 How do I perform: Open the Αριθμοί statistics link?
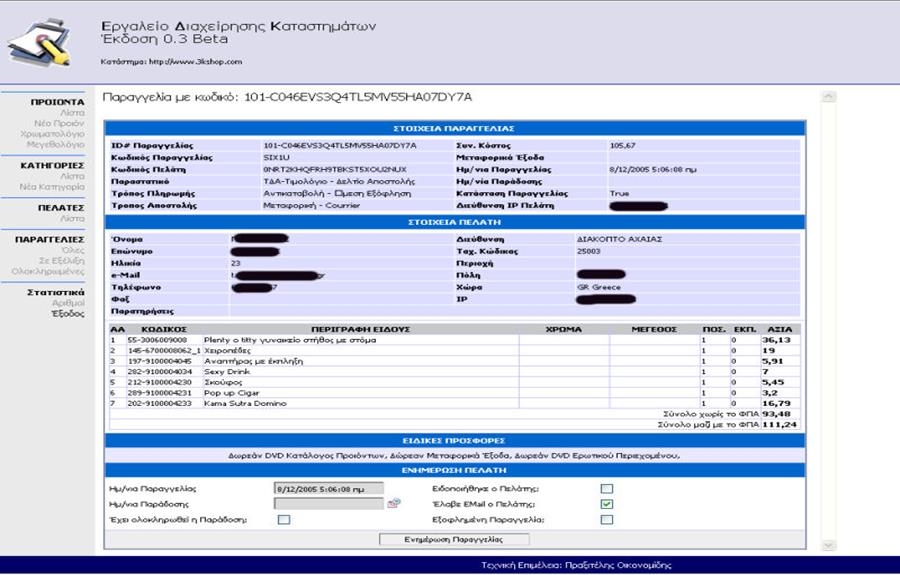pos(68,303)
